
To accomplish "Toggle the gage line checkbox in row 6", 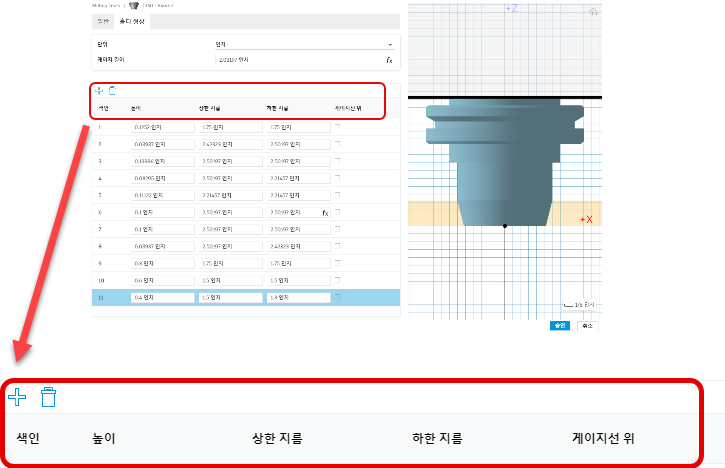I will click(x=338, y=212).
